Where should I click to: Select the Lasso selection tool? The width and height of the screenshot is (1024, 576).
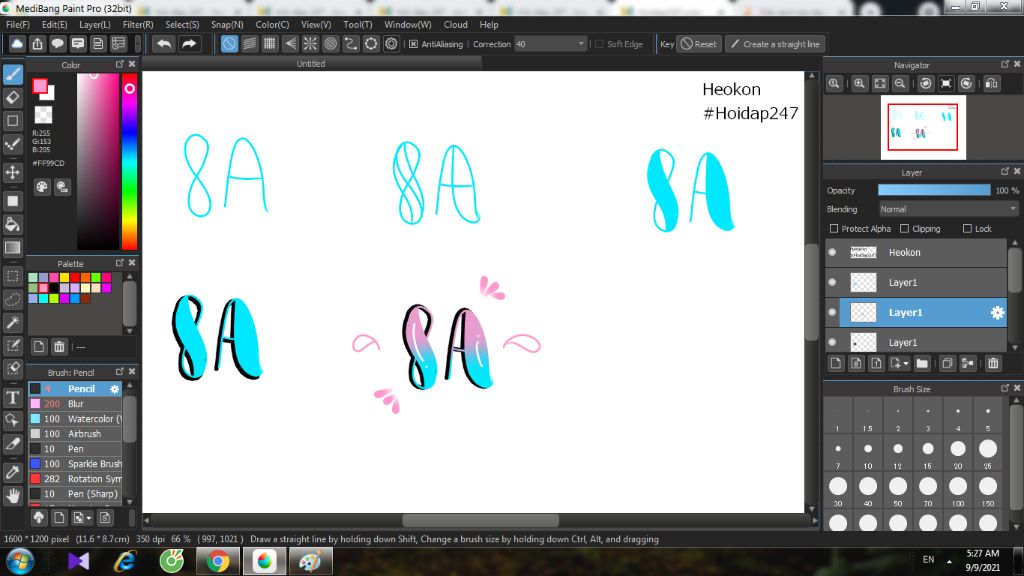[x=12, y=299]
